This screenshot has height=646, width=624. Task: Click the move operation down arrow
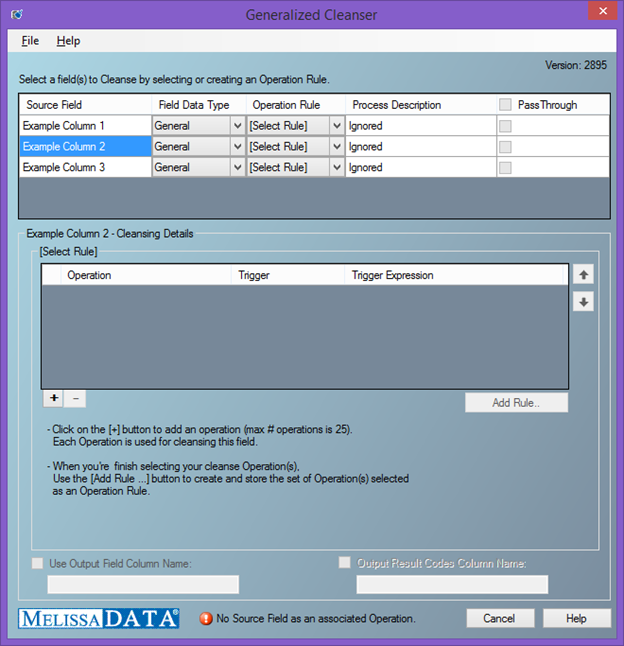click(x=584, y=301)
